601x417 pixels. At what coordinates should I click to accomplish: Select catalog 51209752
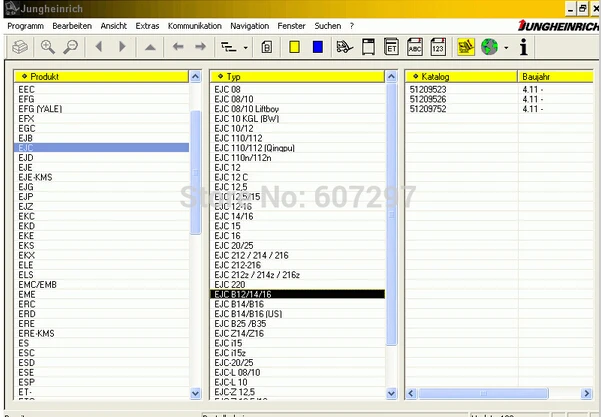pos(428,109)
